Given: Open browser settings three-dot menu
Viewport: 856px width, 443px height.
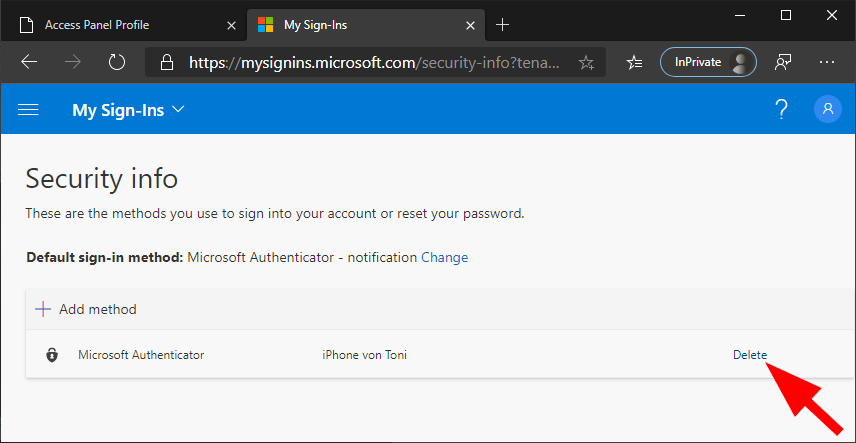Looking at the screenshot, I should pos(827,62).
